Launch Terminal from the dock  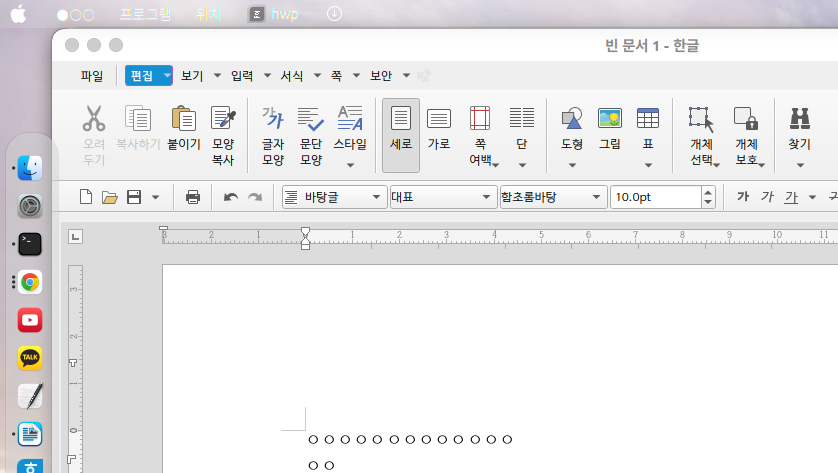(30, 244)
